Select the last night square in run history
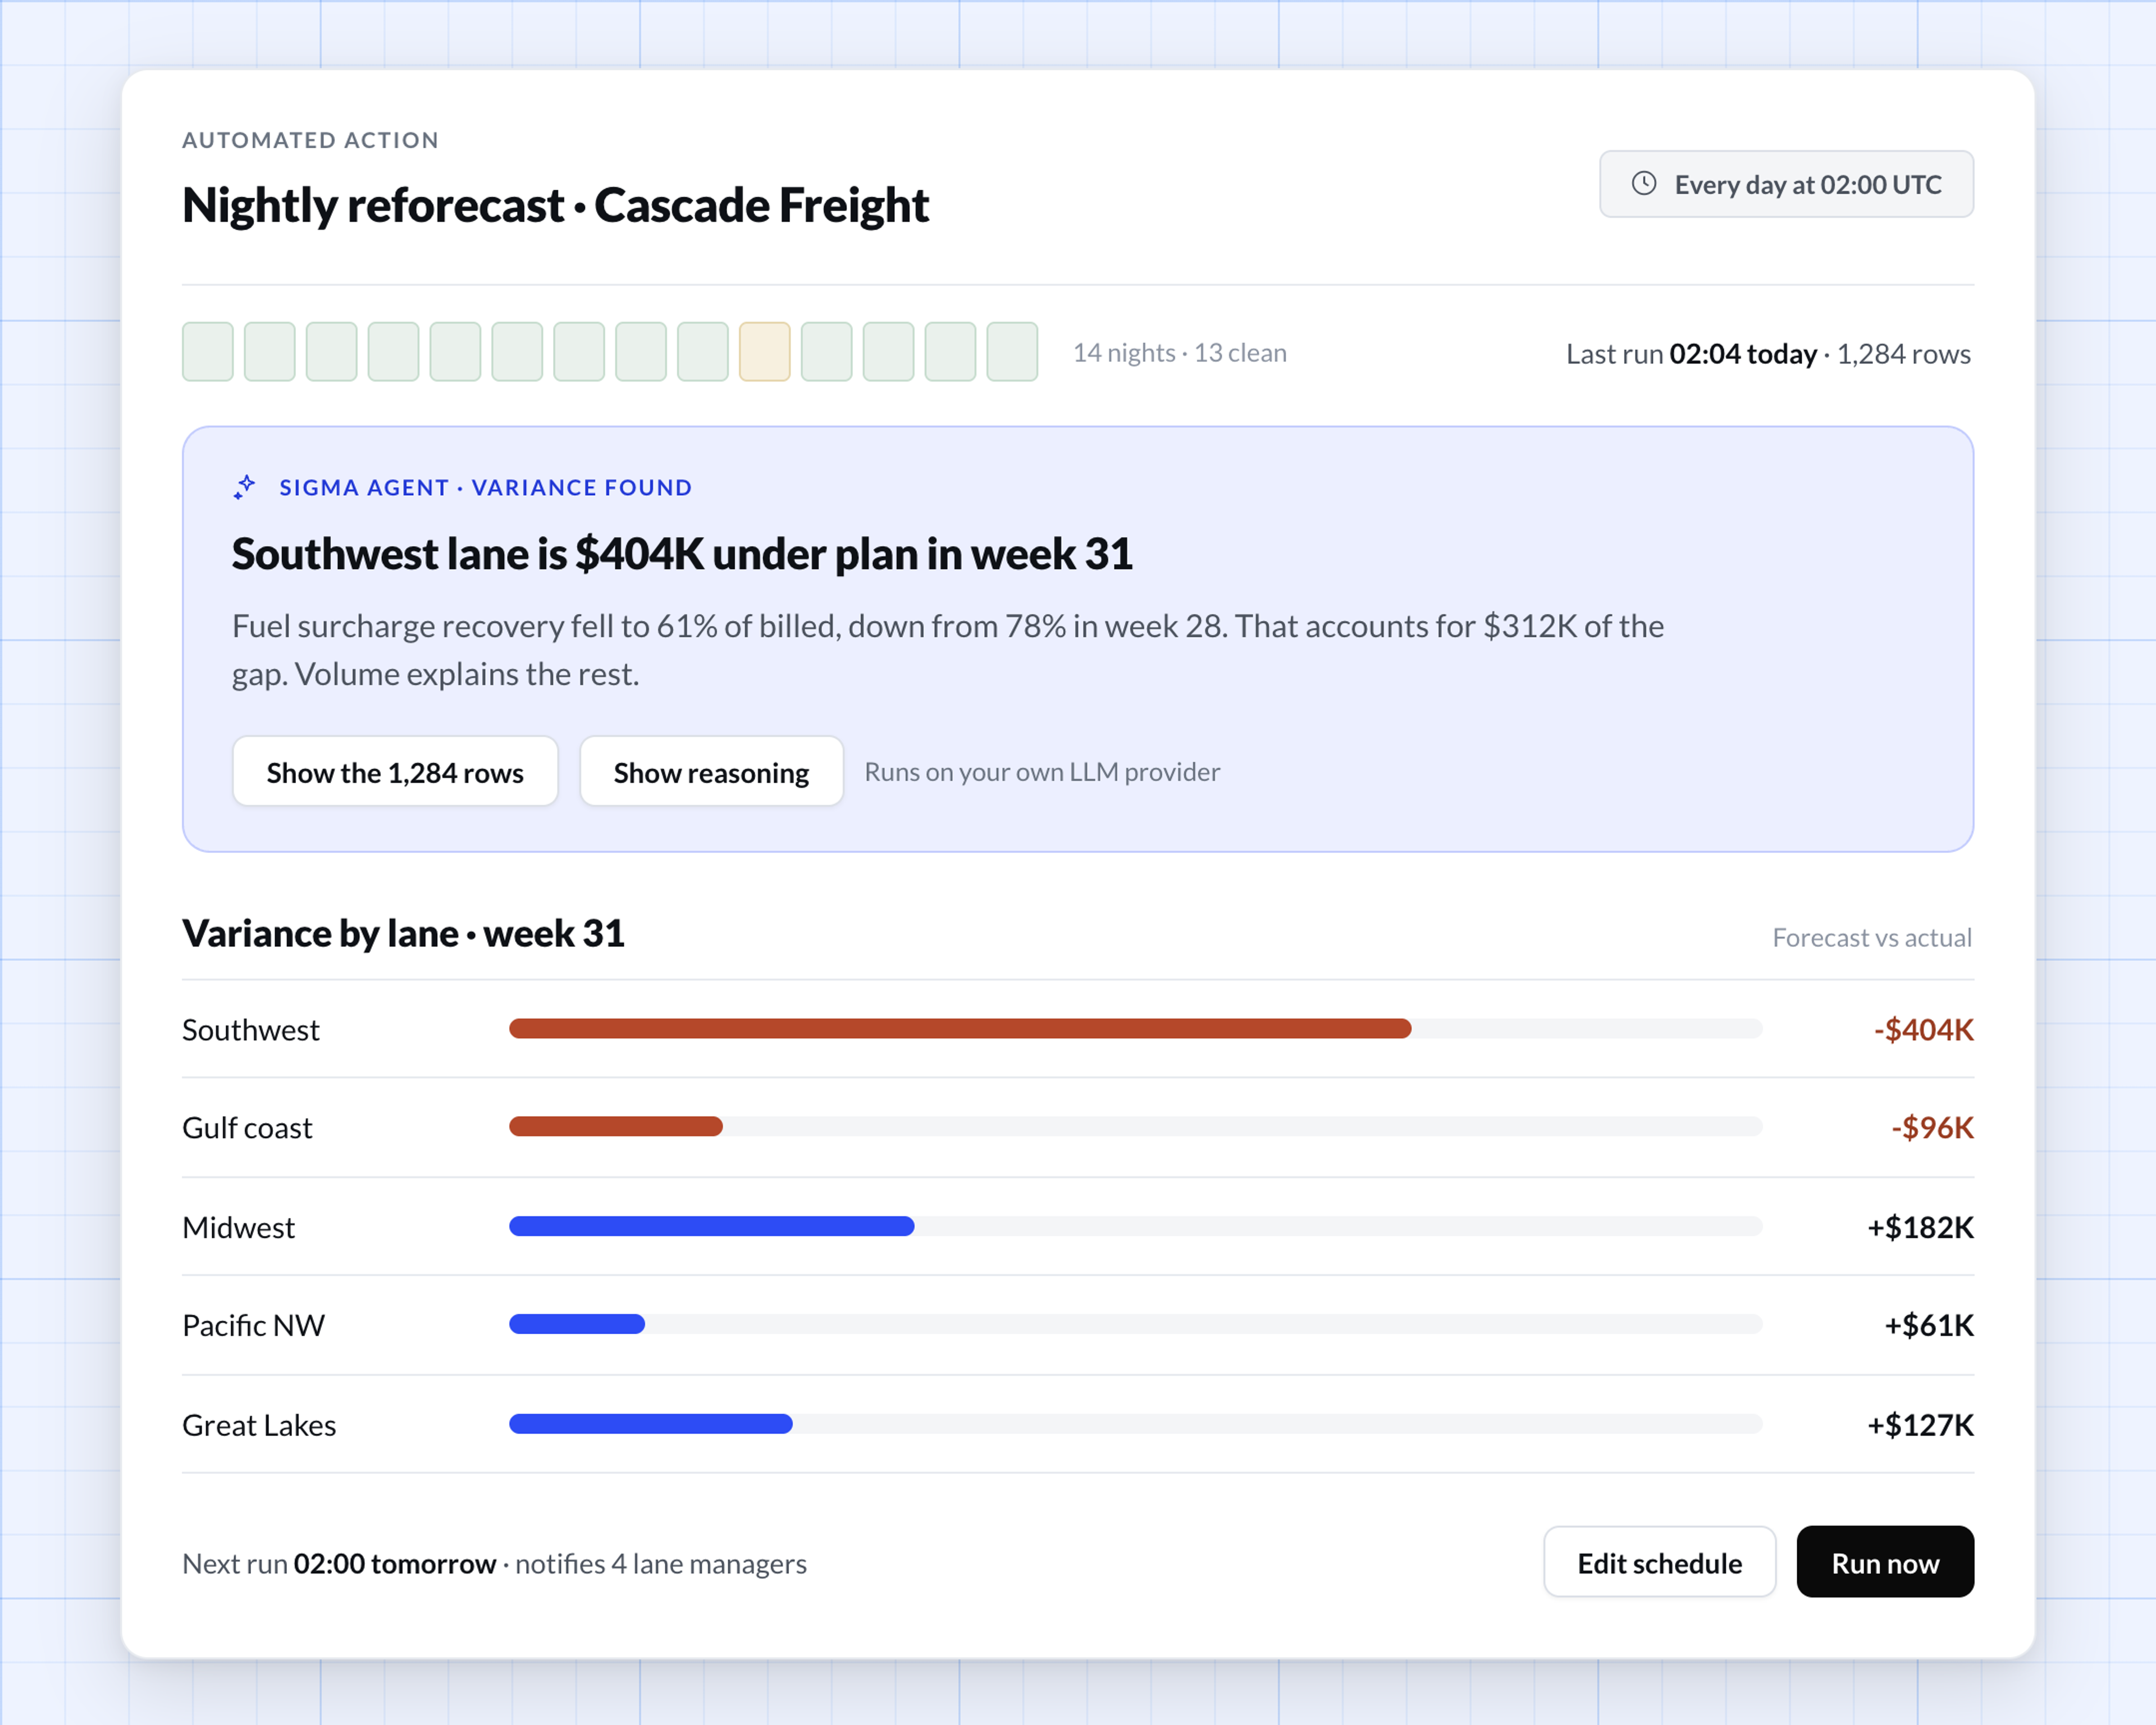The image size is (2156, 1725). 1012,352
